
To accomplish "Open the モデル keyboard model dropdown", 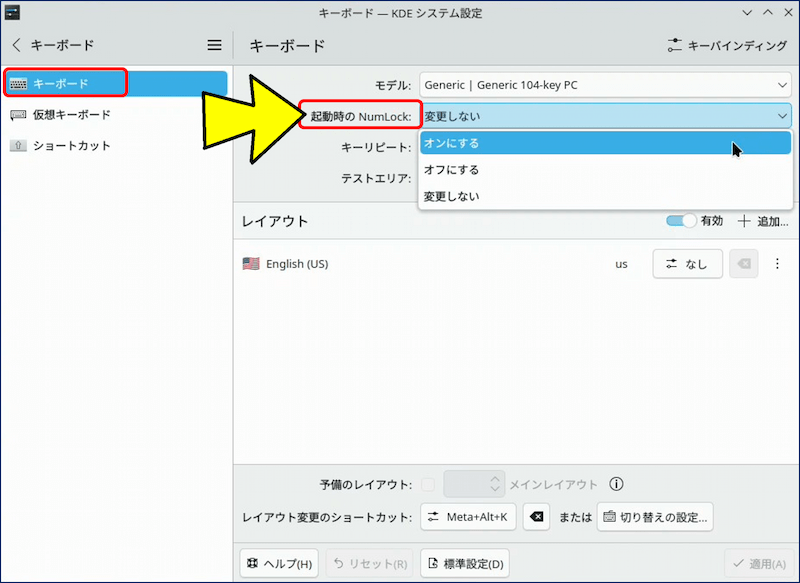I will [605, 85].
